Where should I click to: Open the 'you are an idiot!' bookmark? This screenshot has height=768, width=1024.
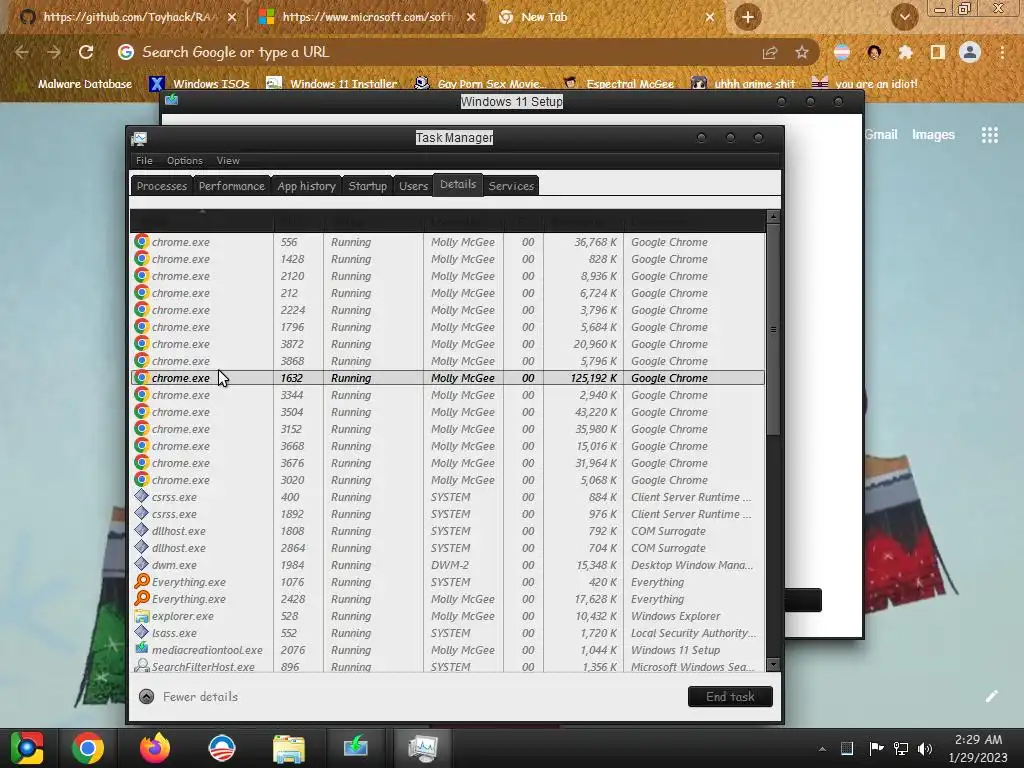coord(865,84)
